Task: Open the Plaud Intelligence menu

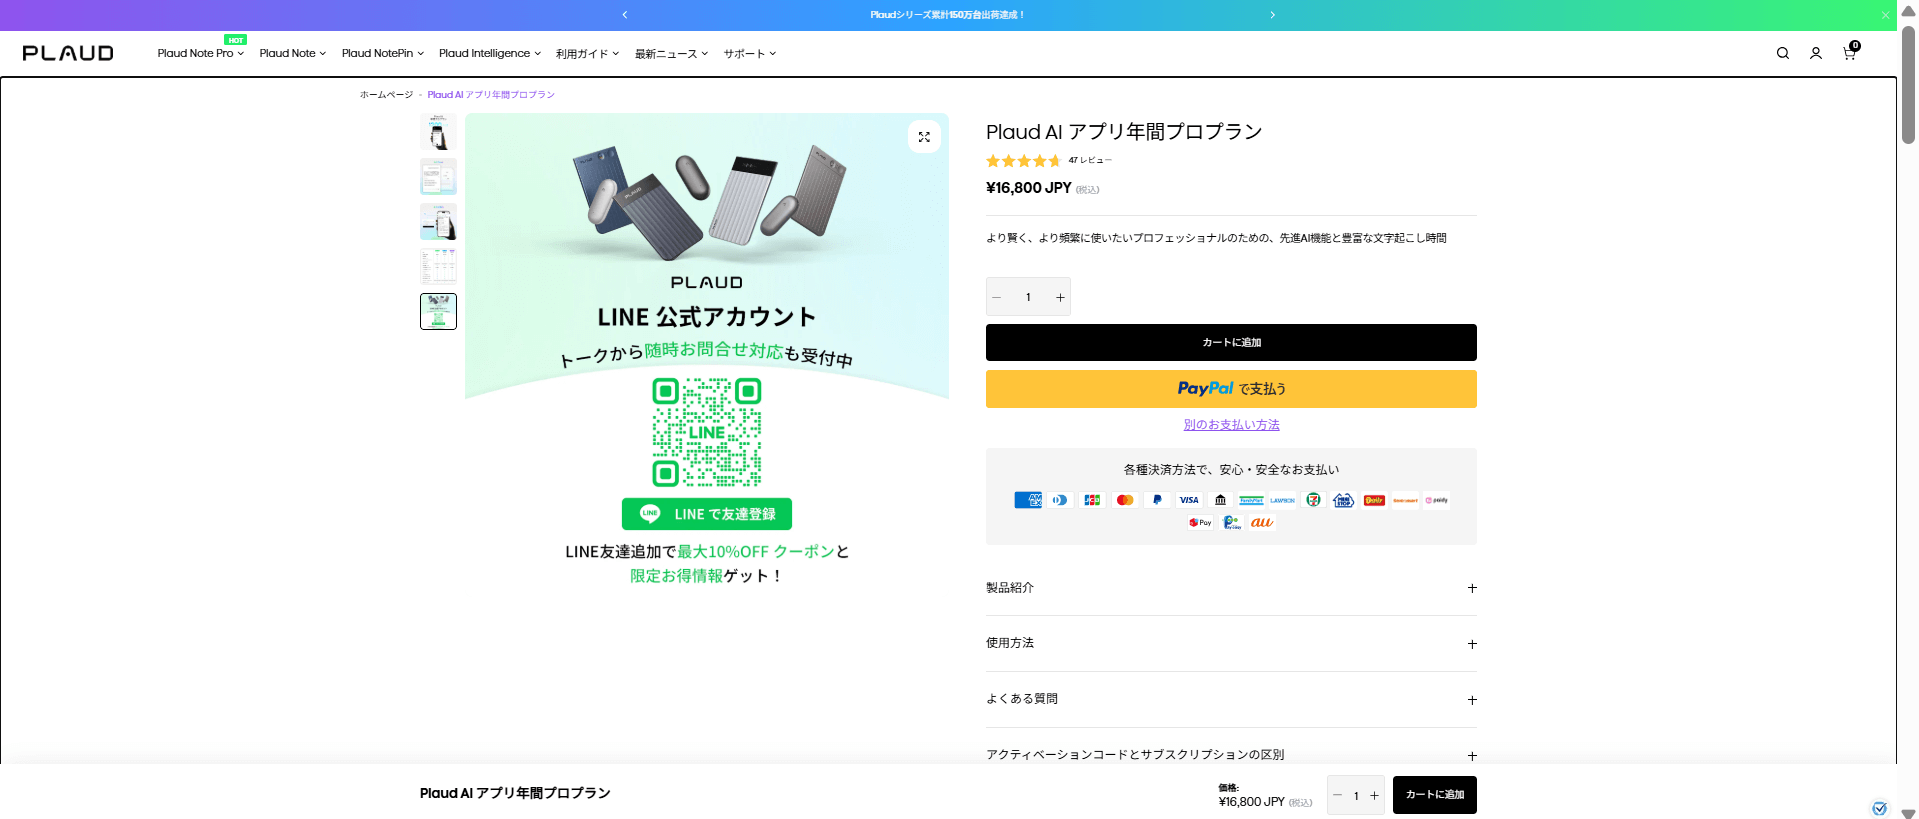Action: point(489,54)
